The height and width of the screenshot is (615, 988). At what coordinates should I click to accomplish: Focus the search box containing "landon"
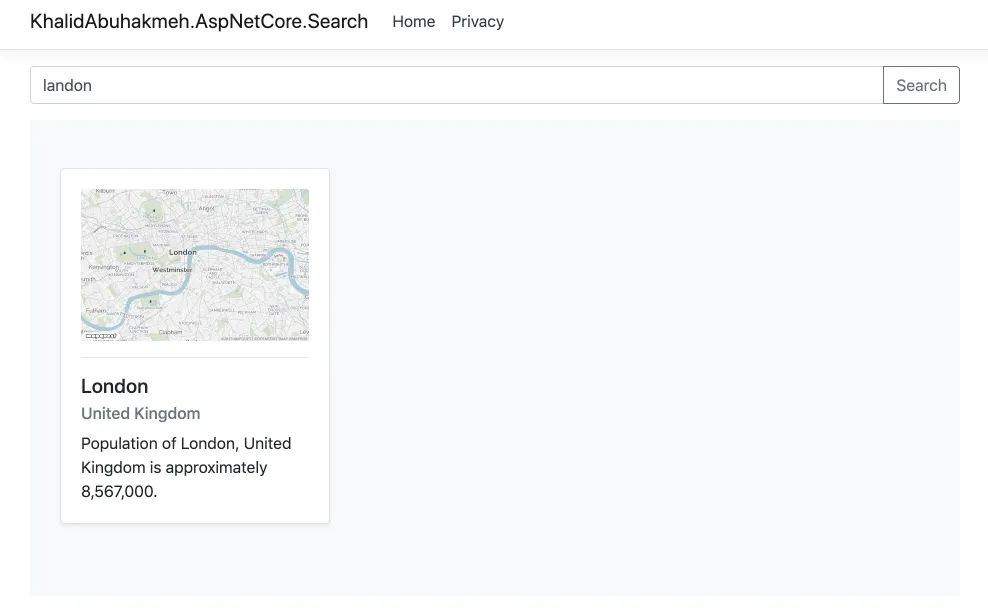(x=457, y=85)
